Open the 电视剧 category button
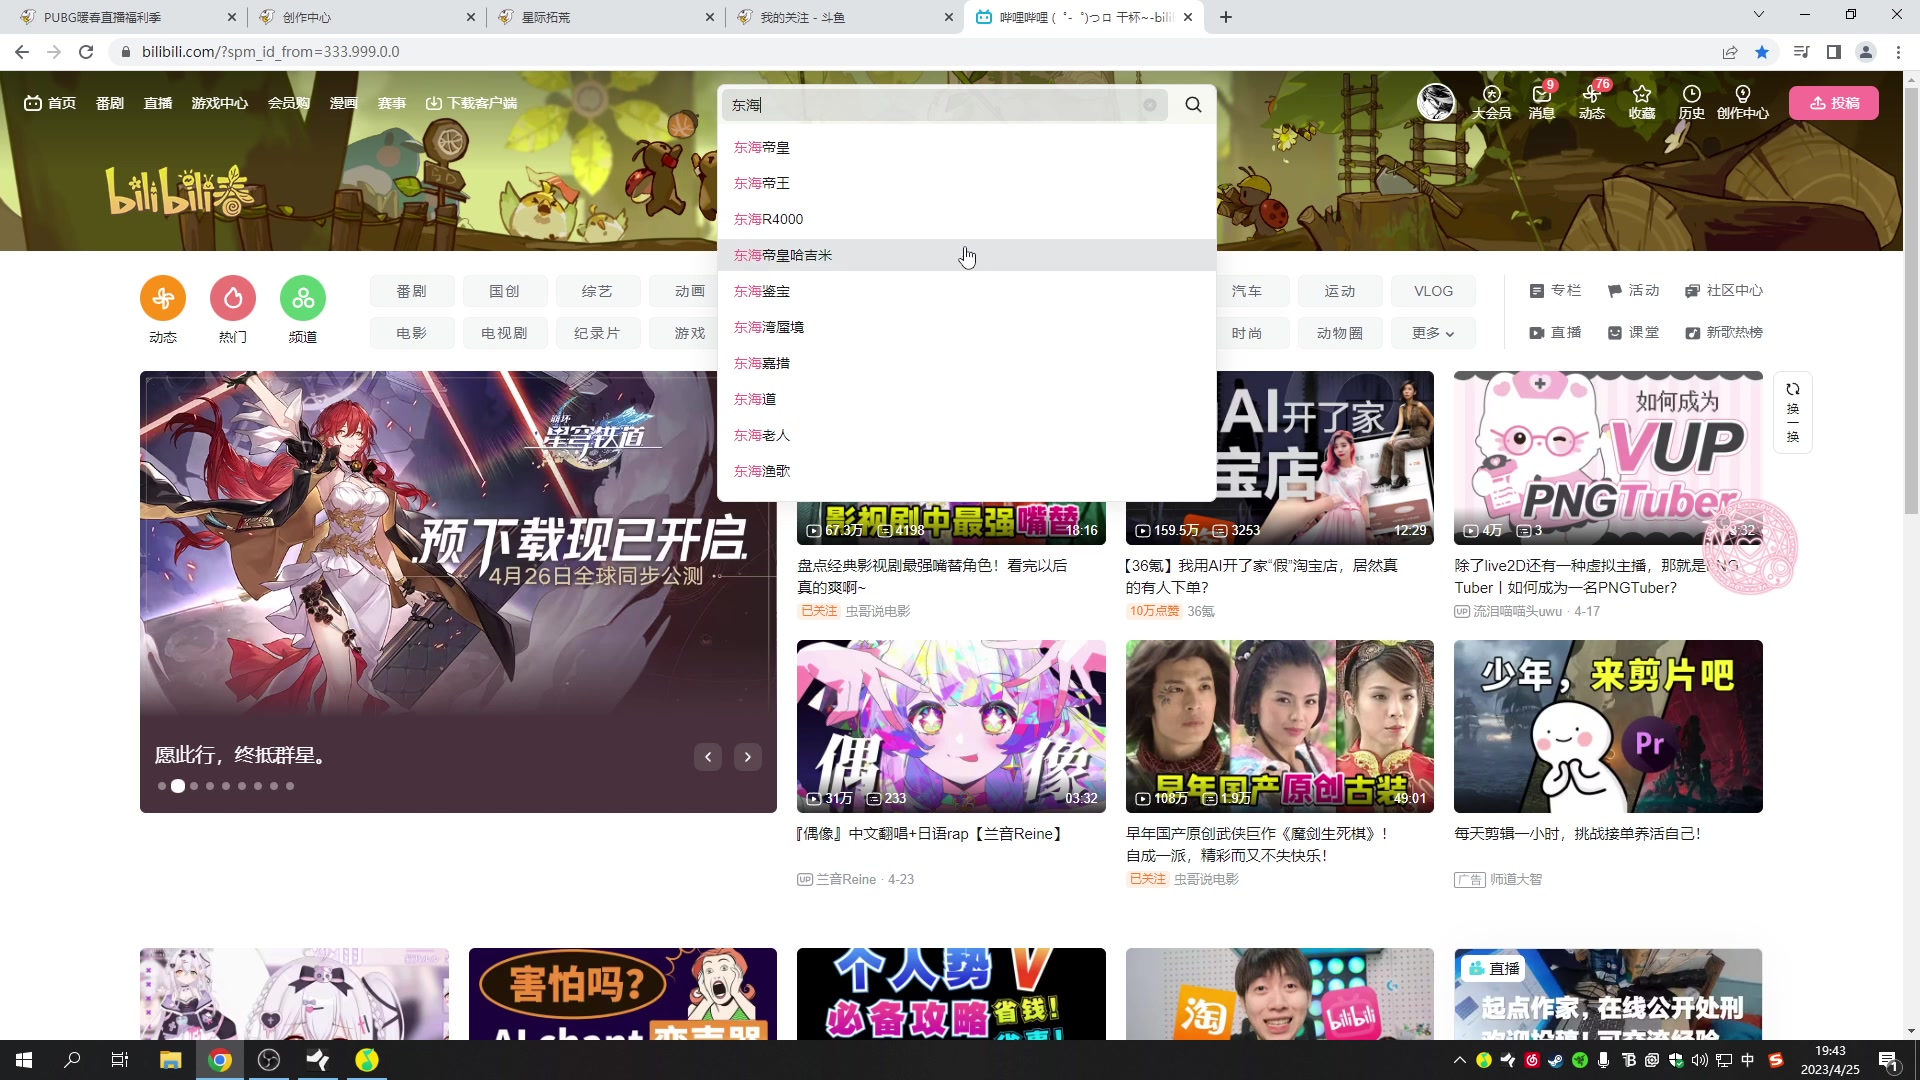The height and width of the screenshot is (1080, 1920). (505, 333)
